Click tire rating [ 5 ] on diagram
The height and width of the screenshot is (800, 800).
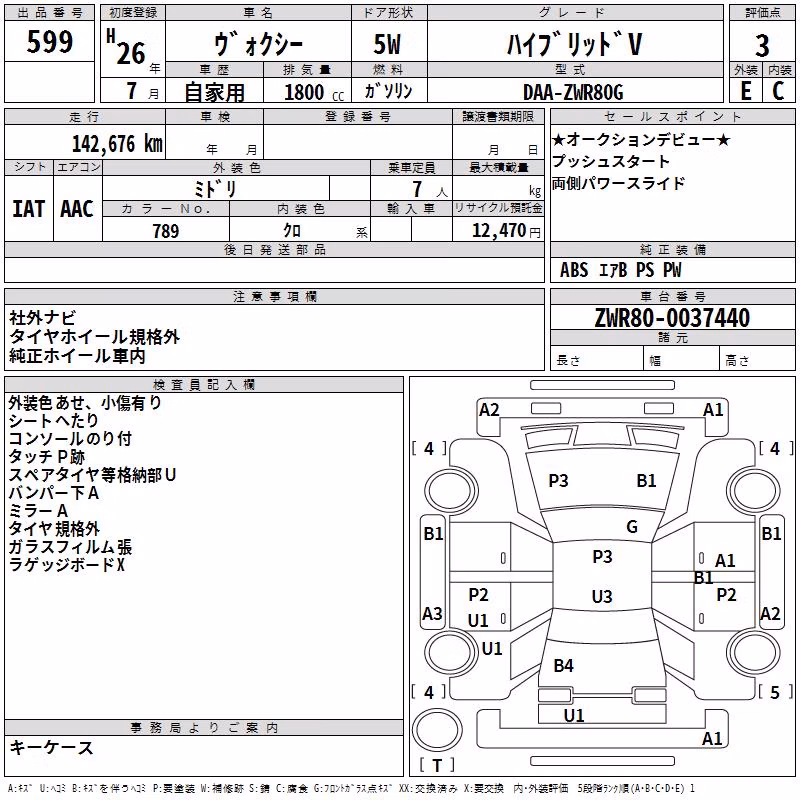click(776, 692)
